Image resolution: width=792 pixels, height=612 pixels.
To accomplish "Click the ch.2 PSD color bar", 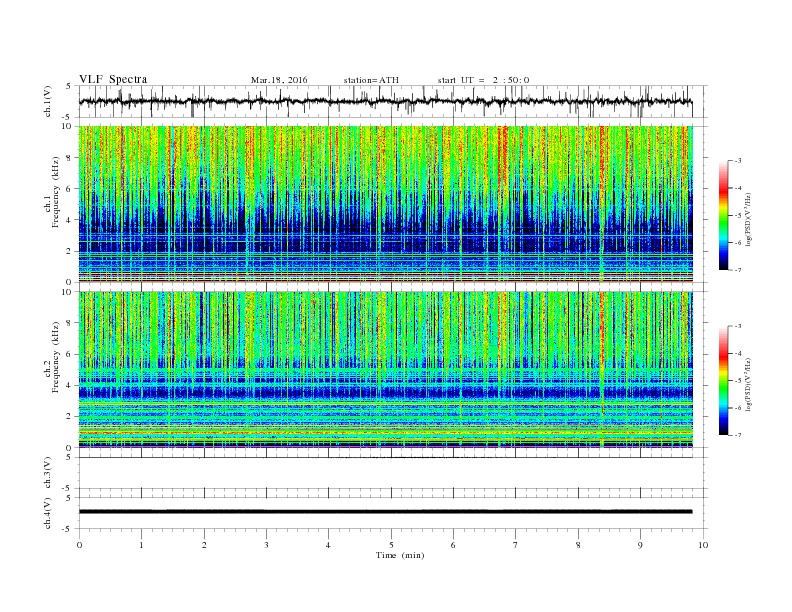I will [724, 381].
